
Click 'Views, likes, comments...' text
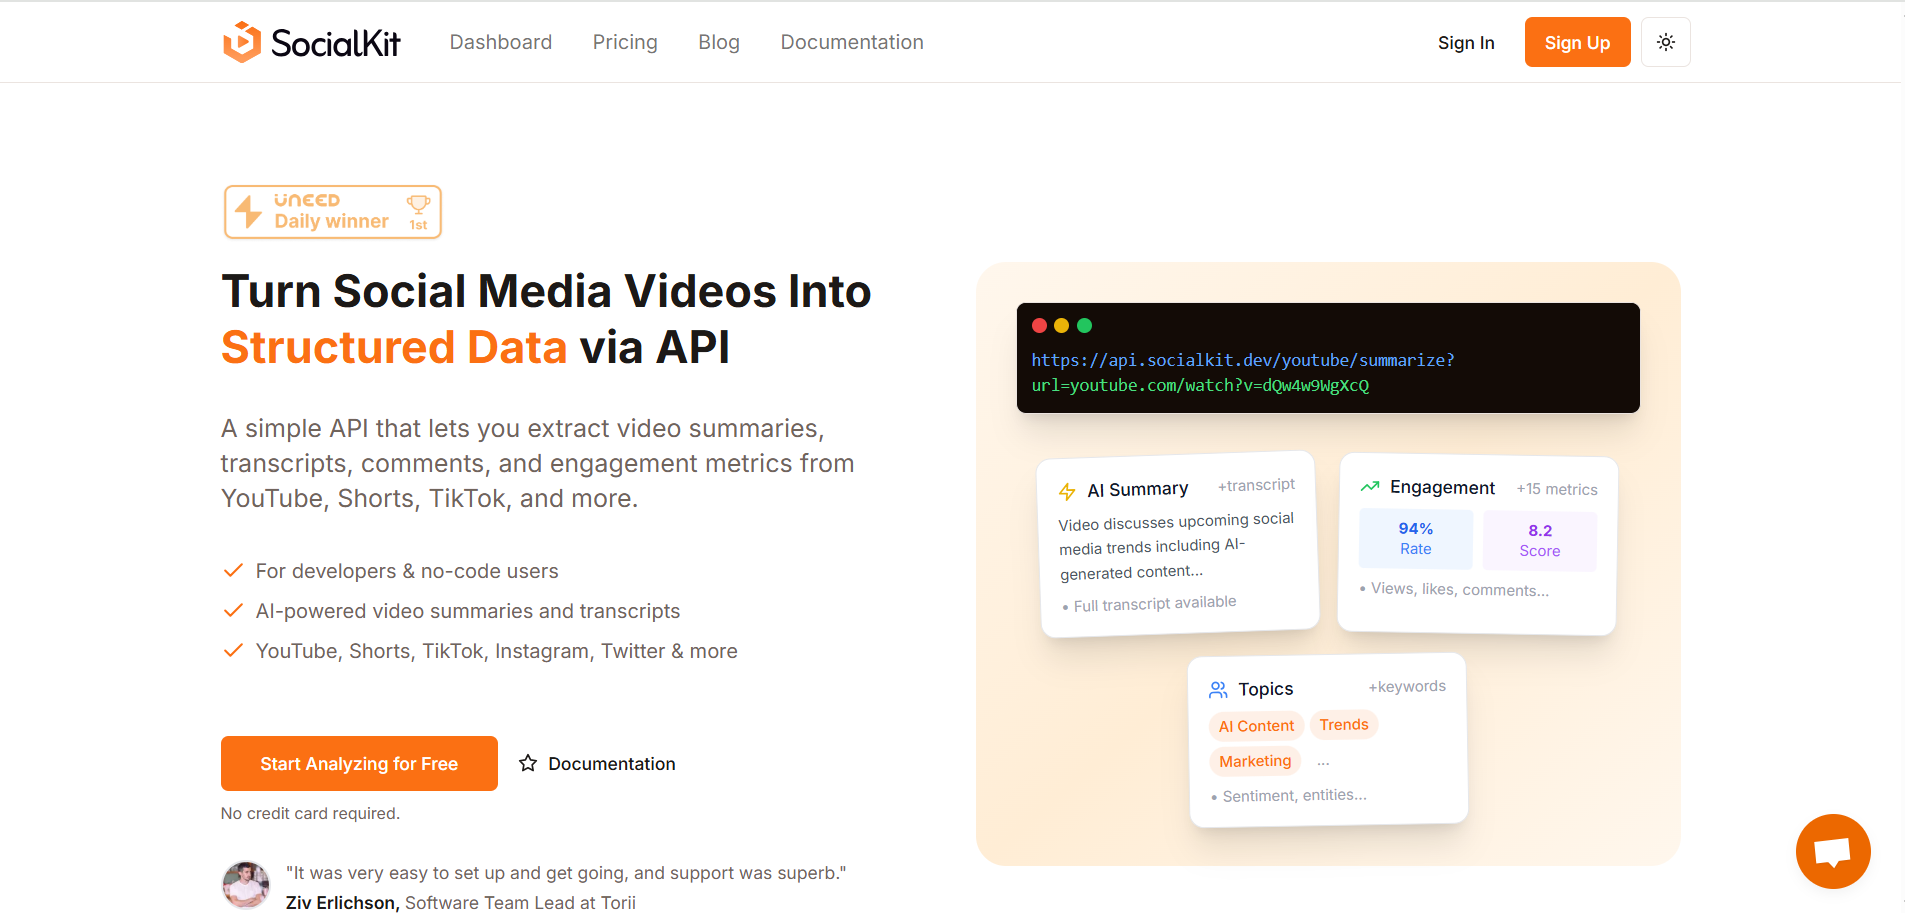pos(1460,589)
